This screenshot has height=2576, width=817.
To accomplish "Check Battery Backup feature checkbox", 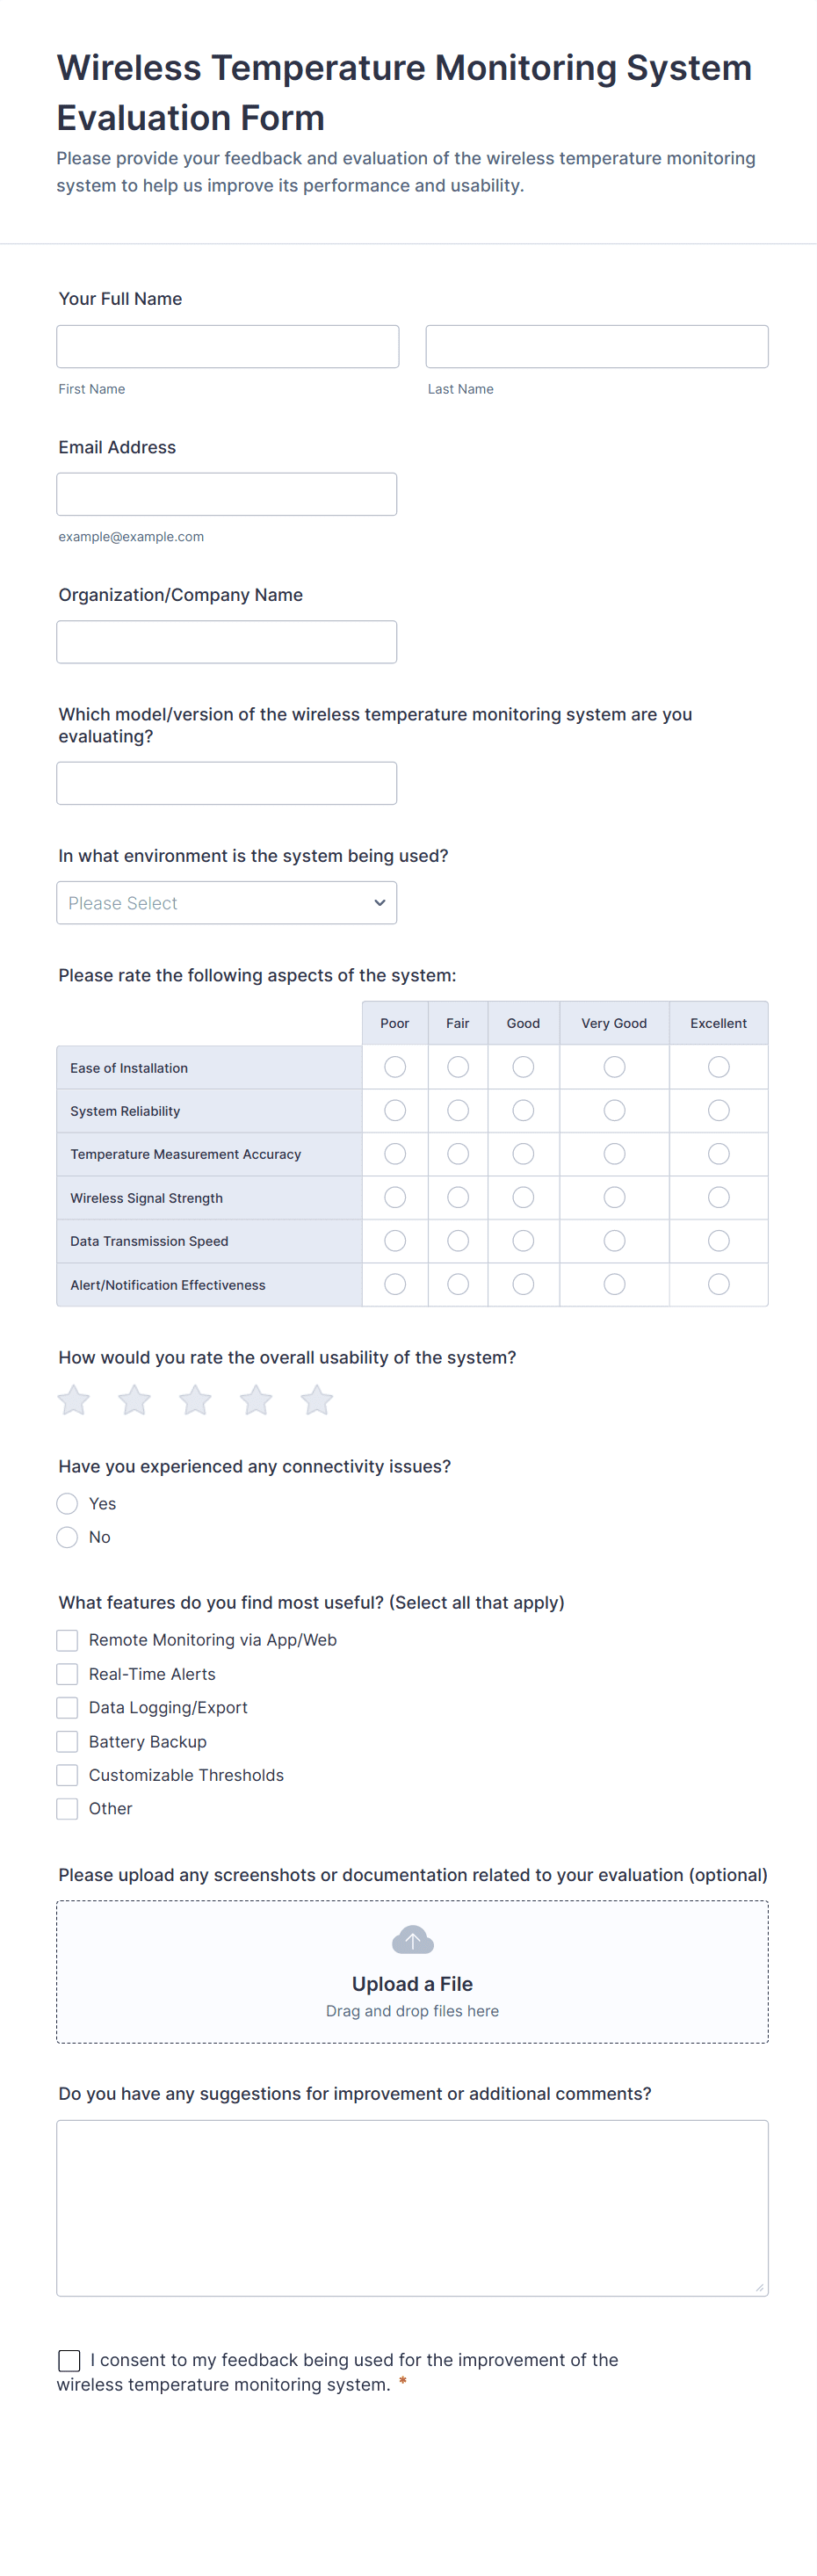I will pyautogui.click(x=67, y=1742).
